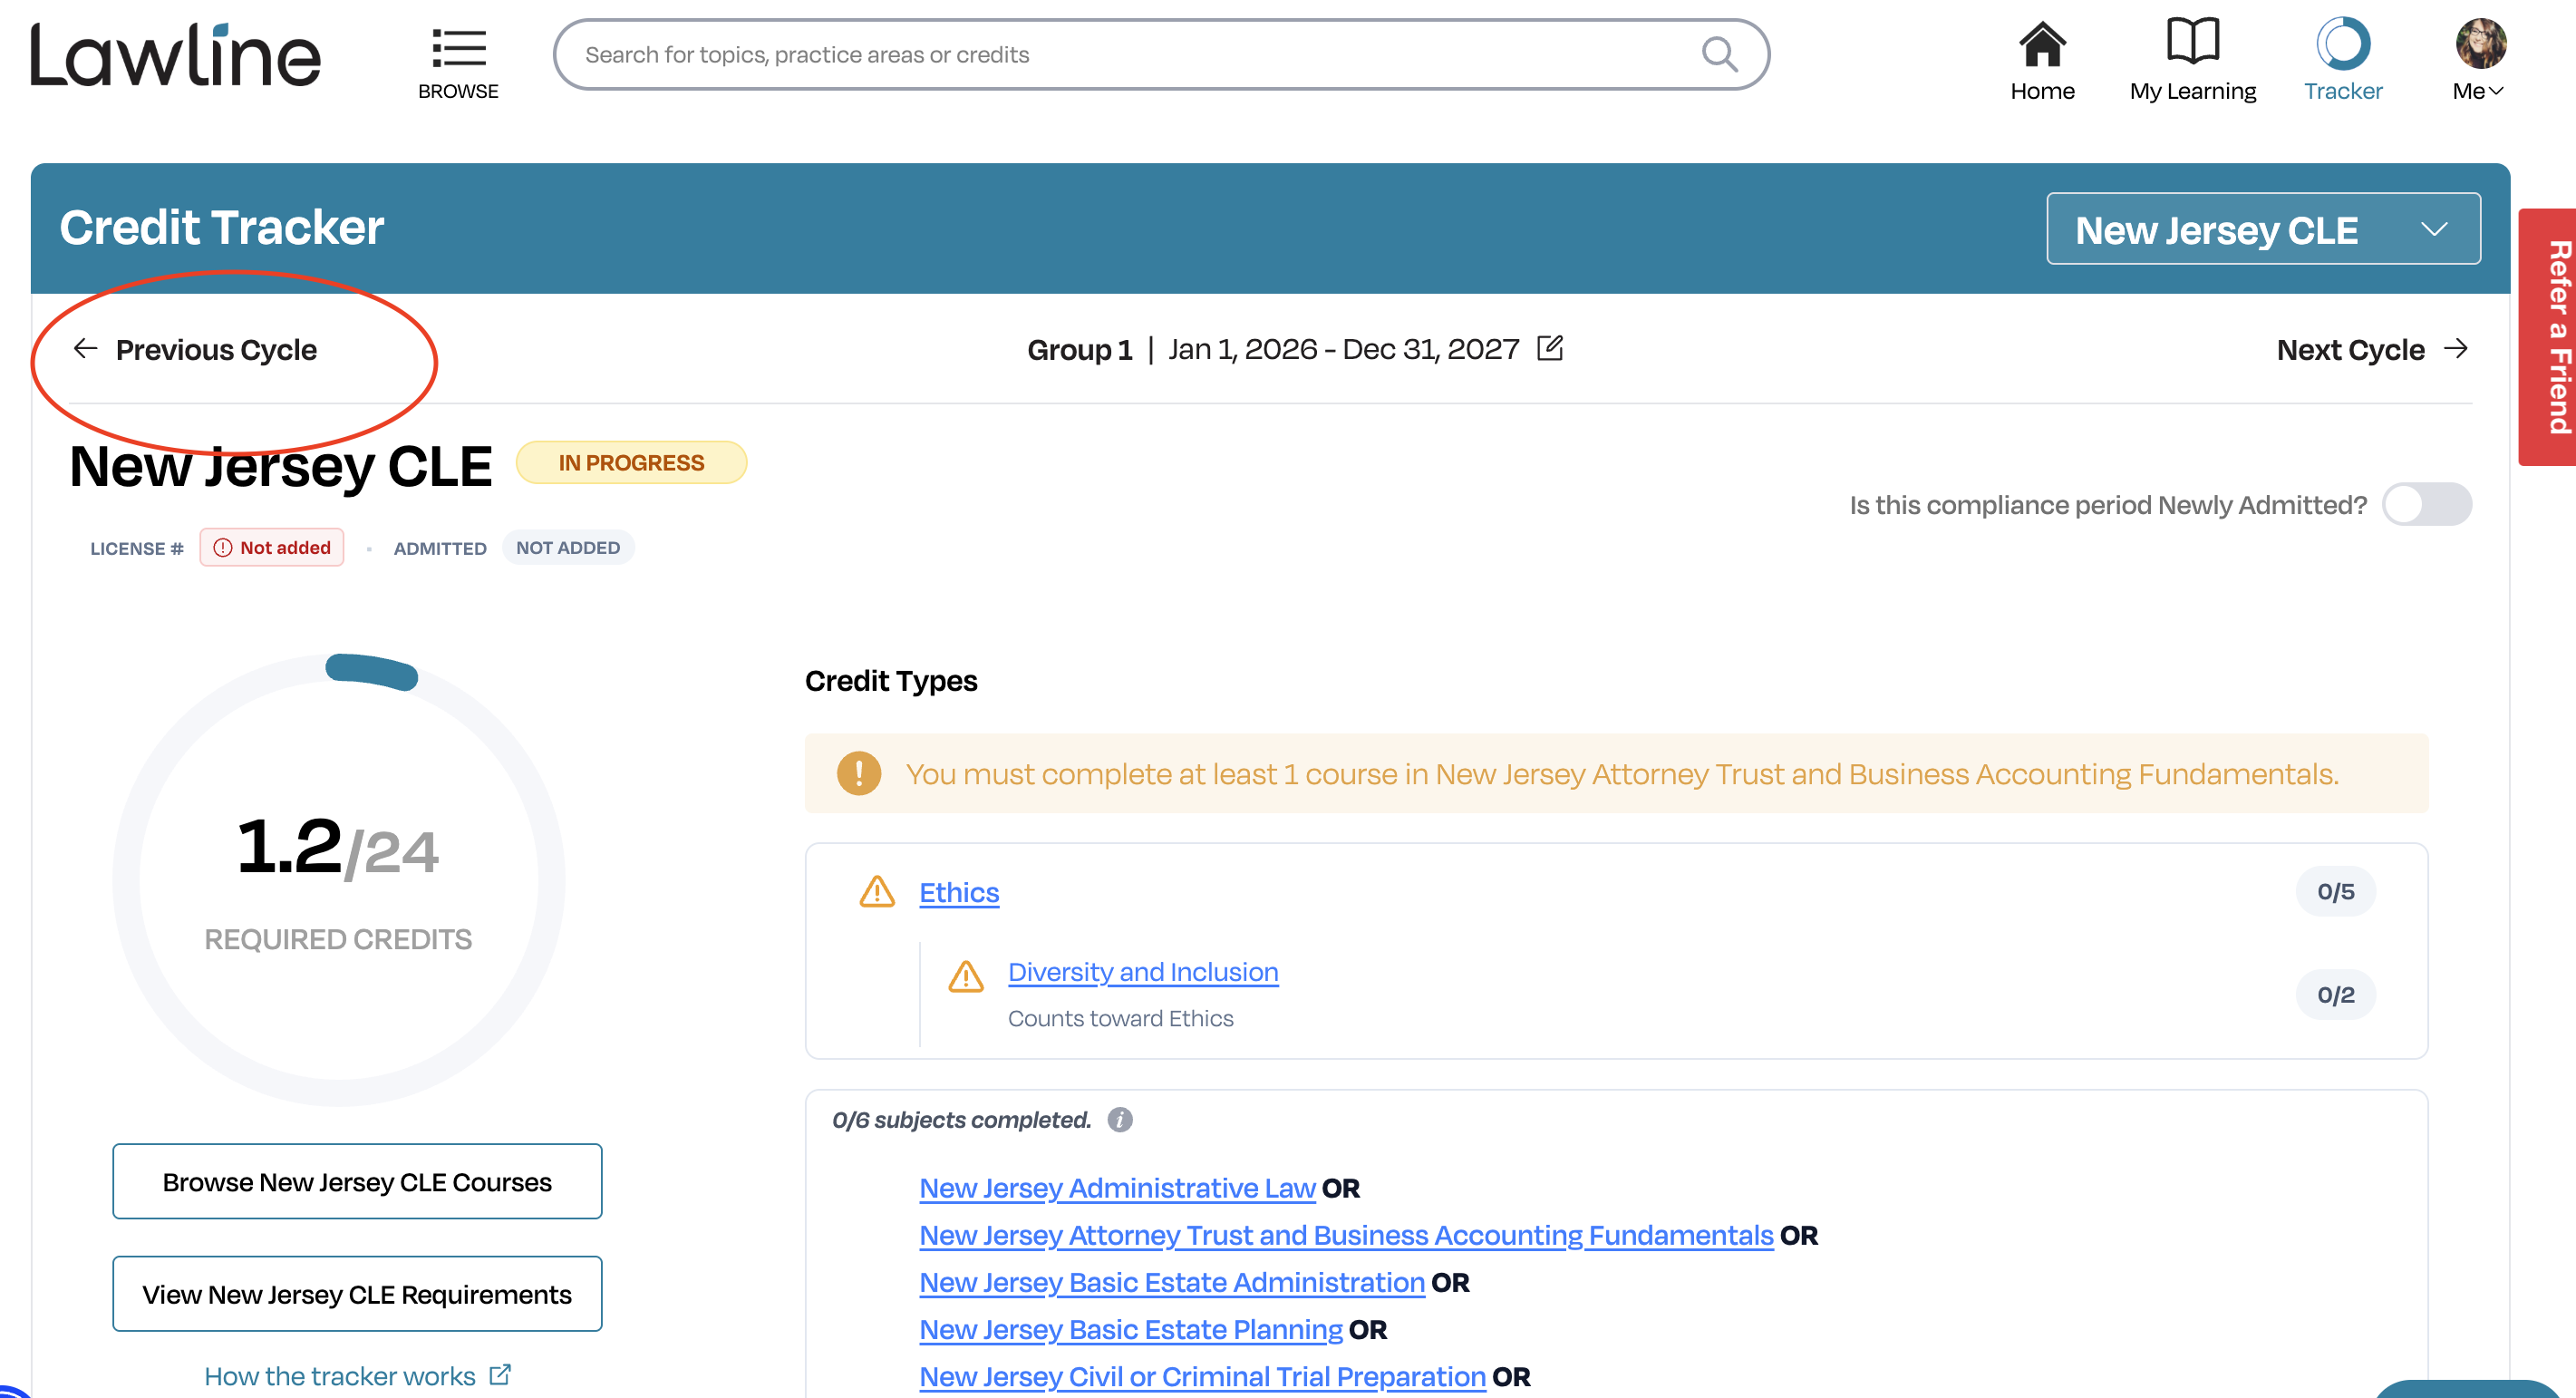
Task: Click the edit cycle dates pencil icon
Action: click(1550, 348)
